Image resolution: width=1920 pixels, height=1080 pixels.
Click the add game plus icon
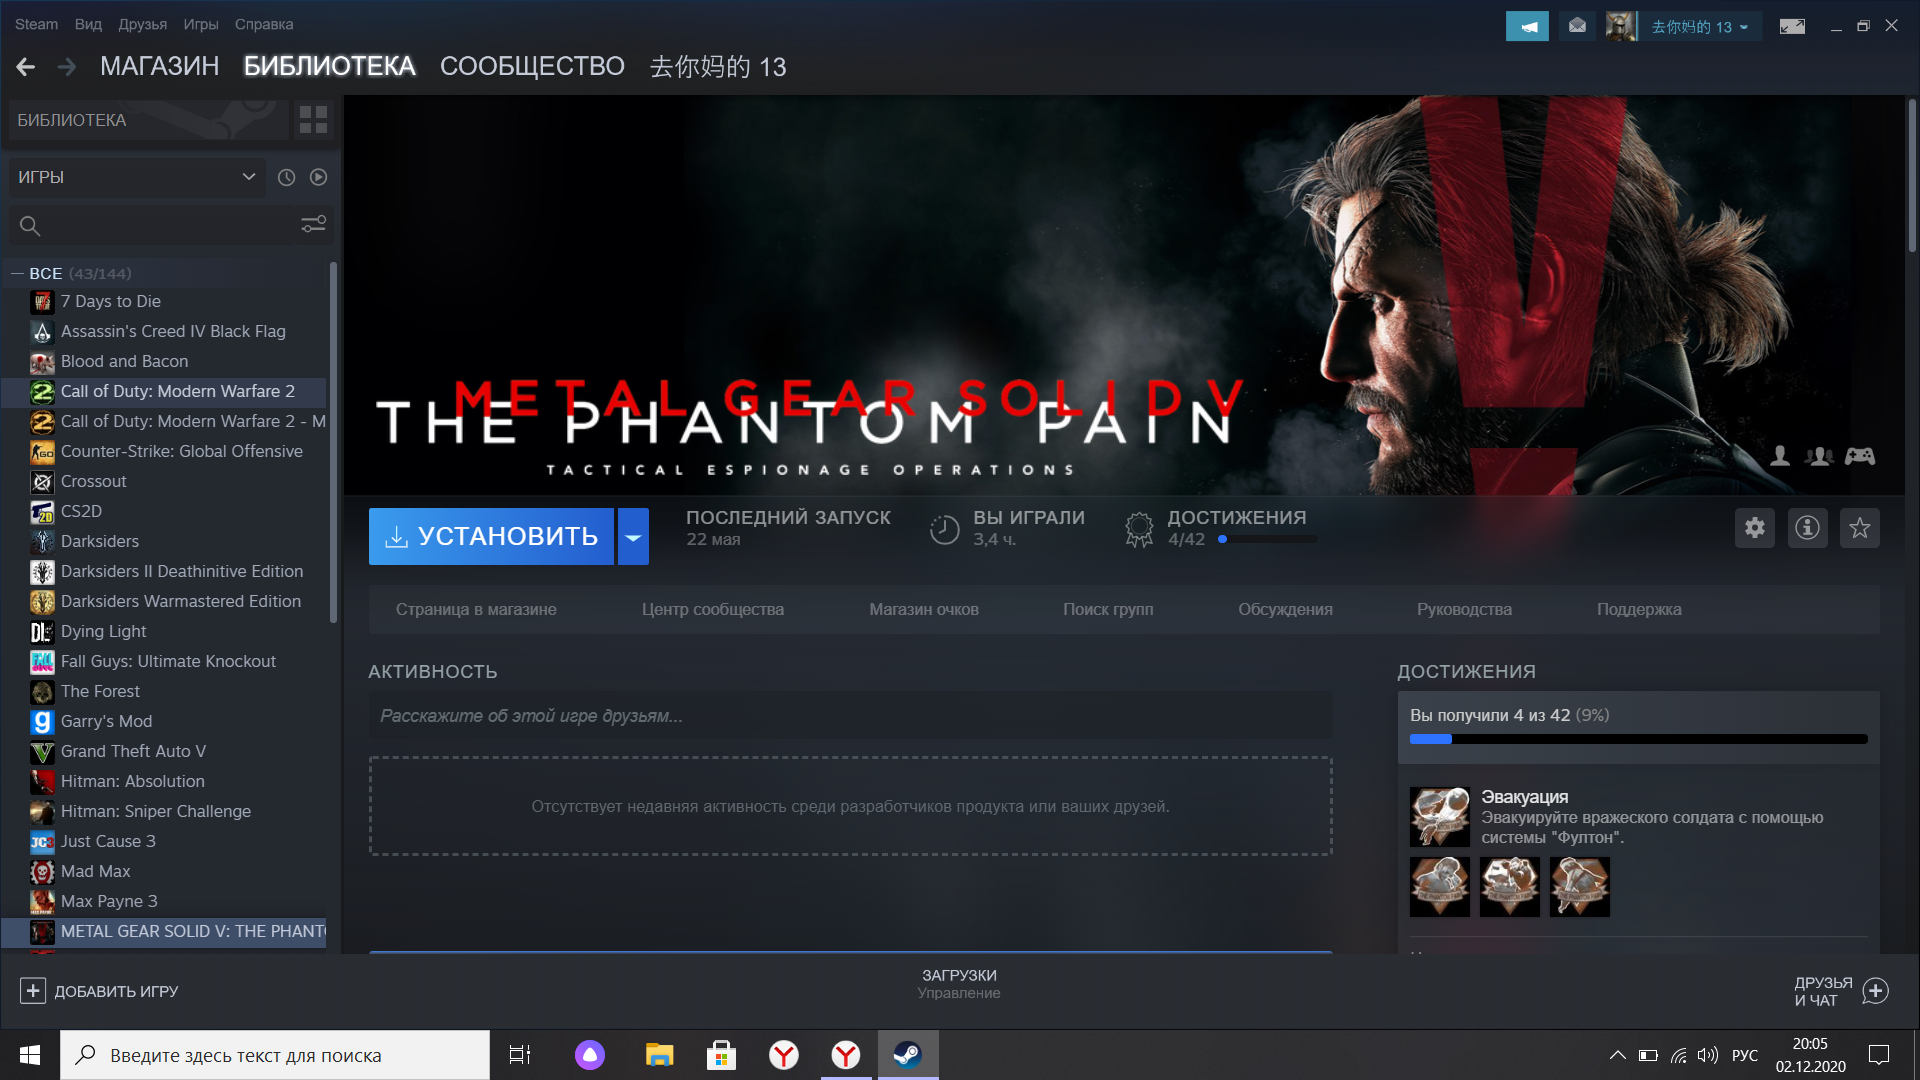(x=32, y=991)
